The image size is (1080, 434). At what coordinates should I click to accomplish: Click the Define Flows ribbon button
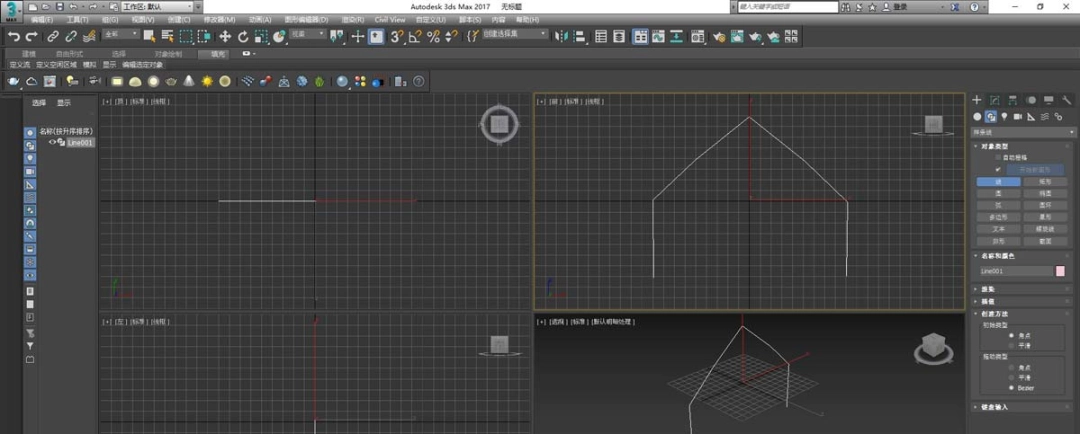19,65
